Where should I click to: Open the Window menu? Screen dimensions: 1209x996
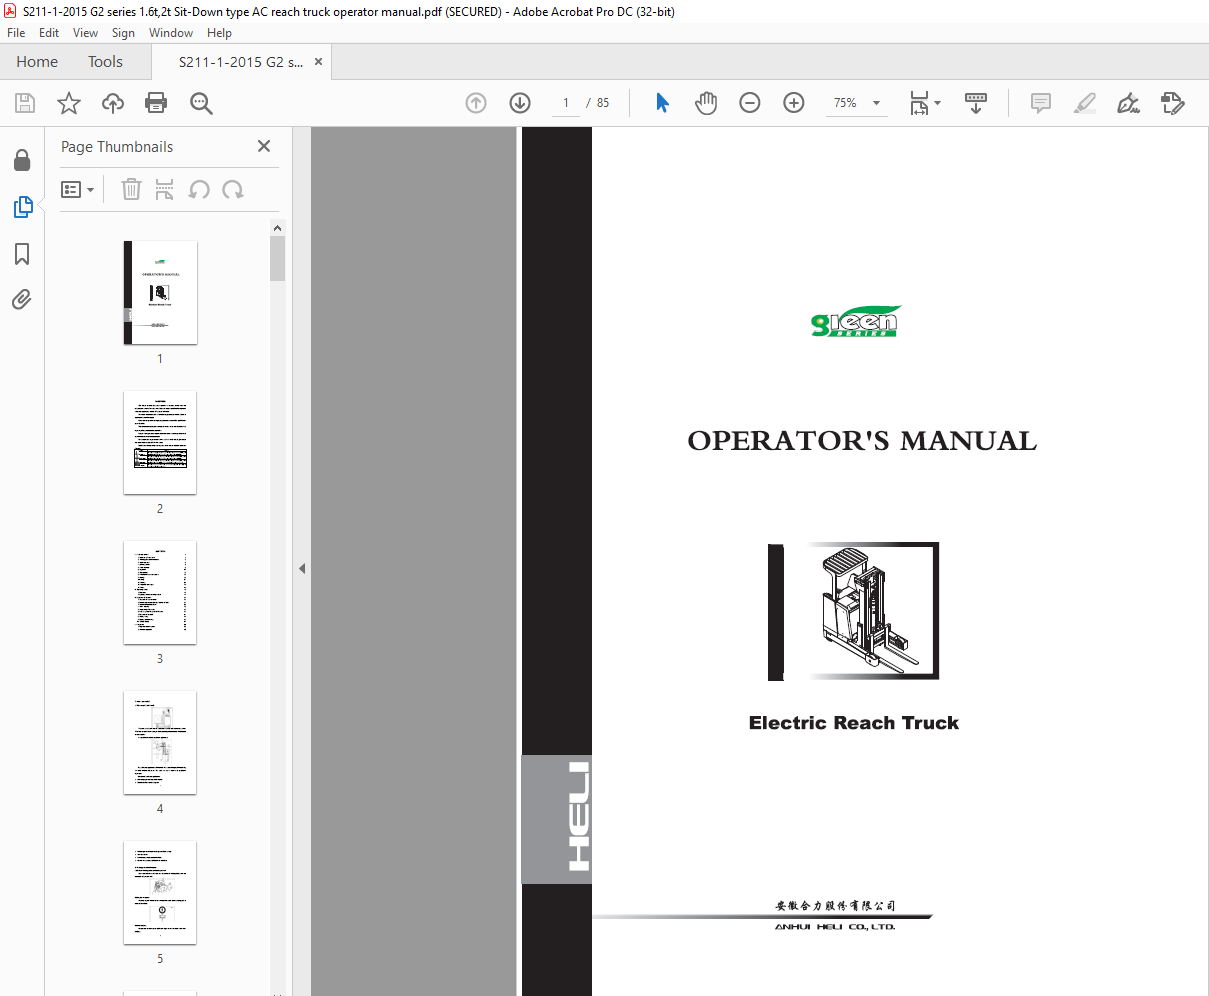(171, 33)
